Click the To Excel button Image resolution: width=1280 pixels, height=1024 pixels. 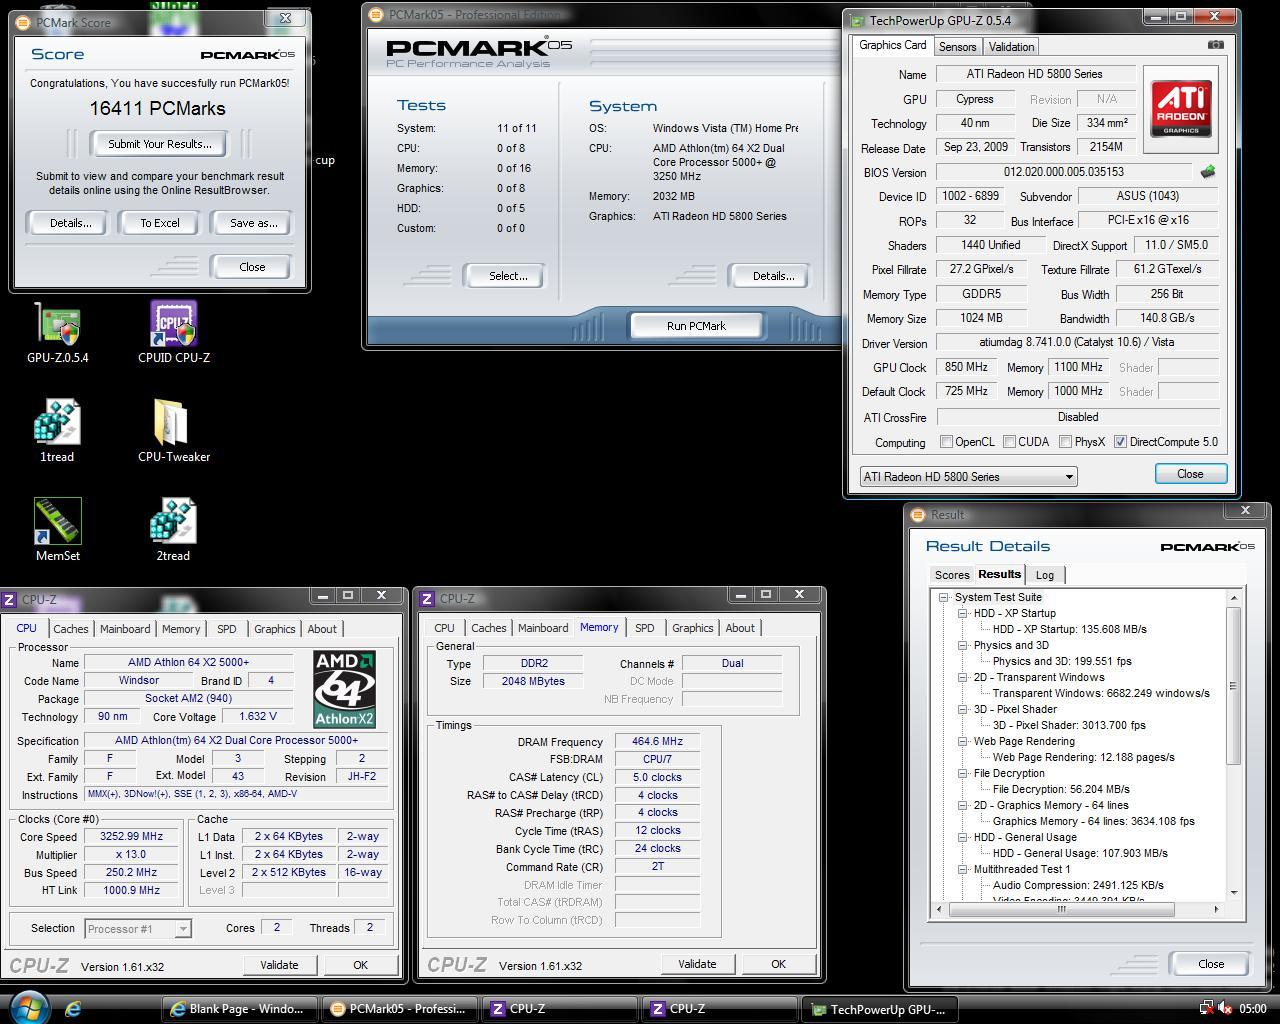160,223
